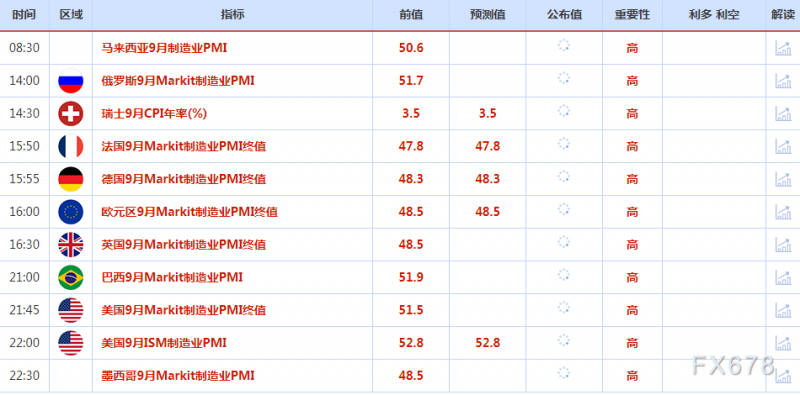Click loading spinner in 马来西亚 PMI row
800x395 pixels.
[563, 45]
